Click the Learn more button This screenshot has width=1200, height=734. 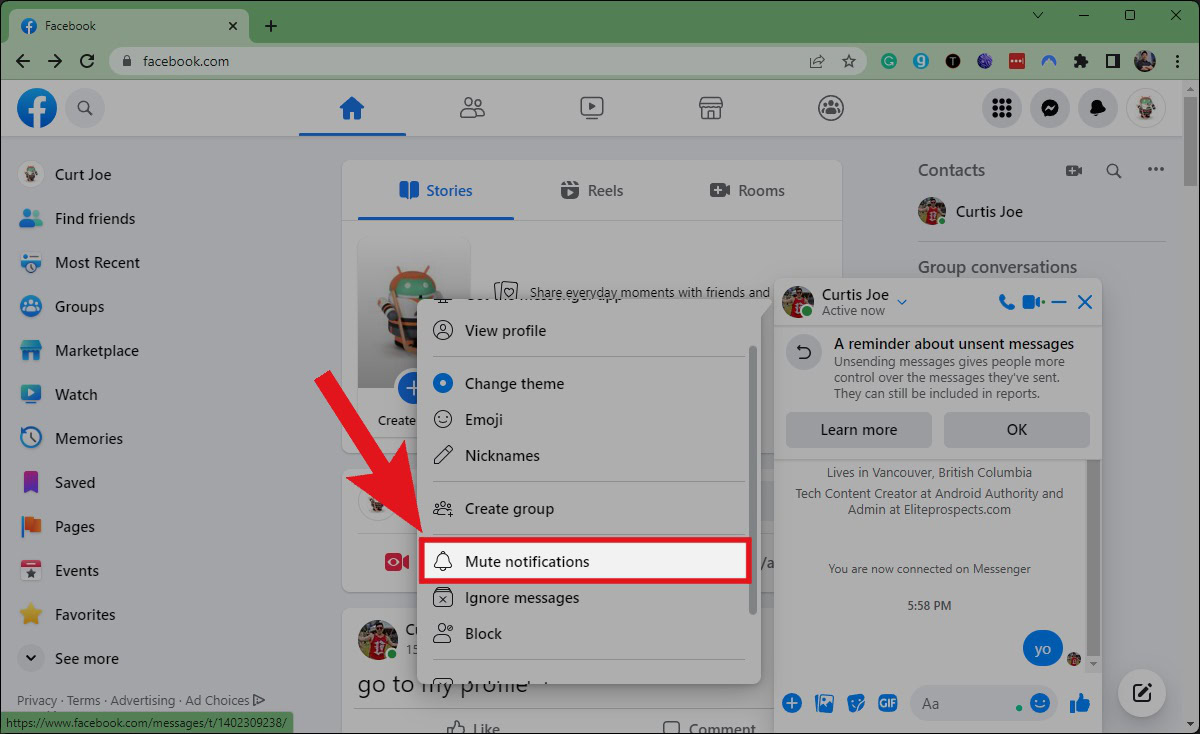[x=859, y=430]
